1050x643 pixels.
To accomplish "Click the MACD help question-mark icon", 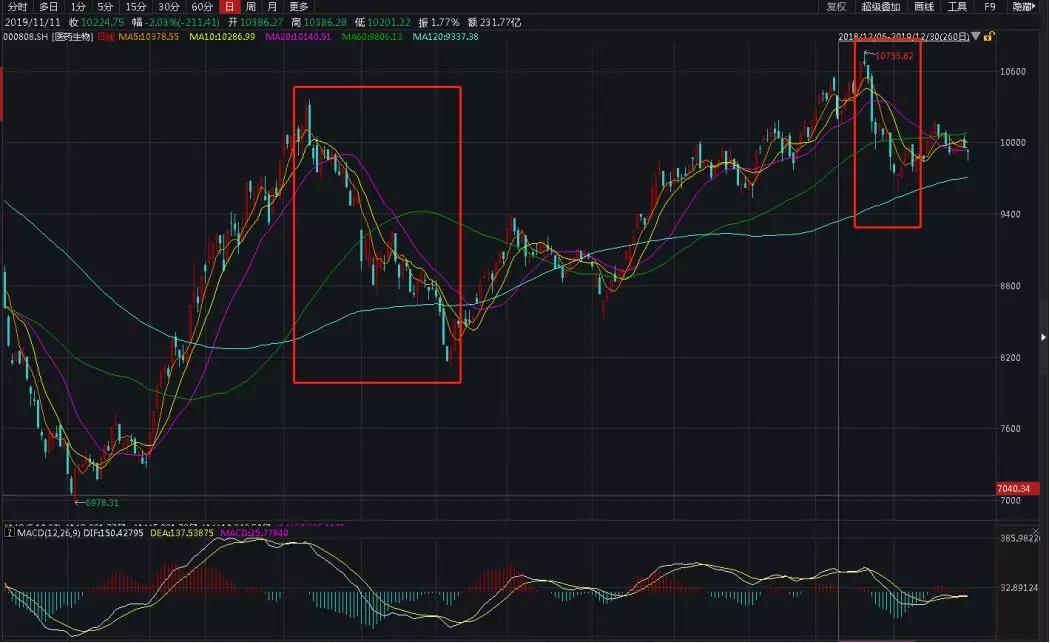I will 9,532.
